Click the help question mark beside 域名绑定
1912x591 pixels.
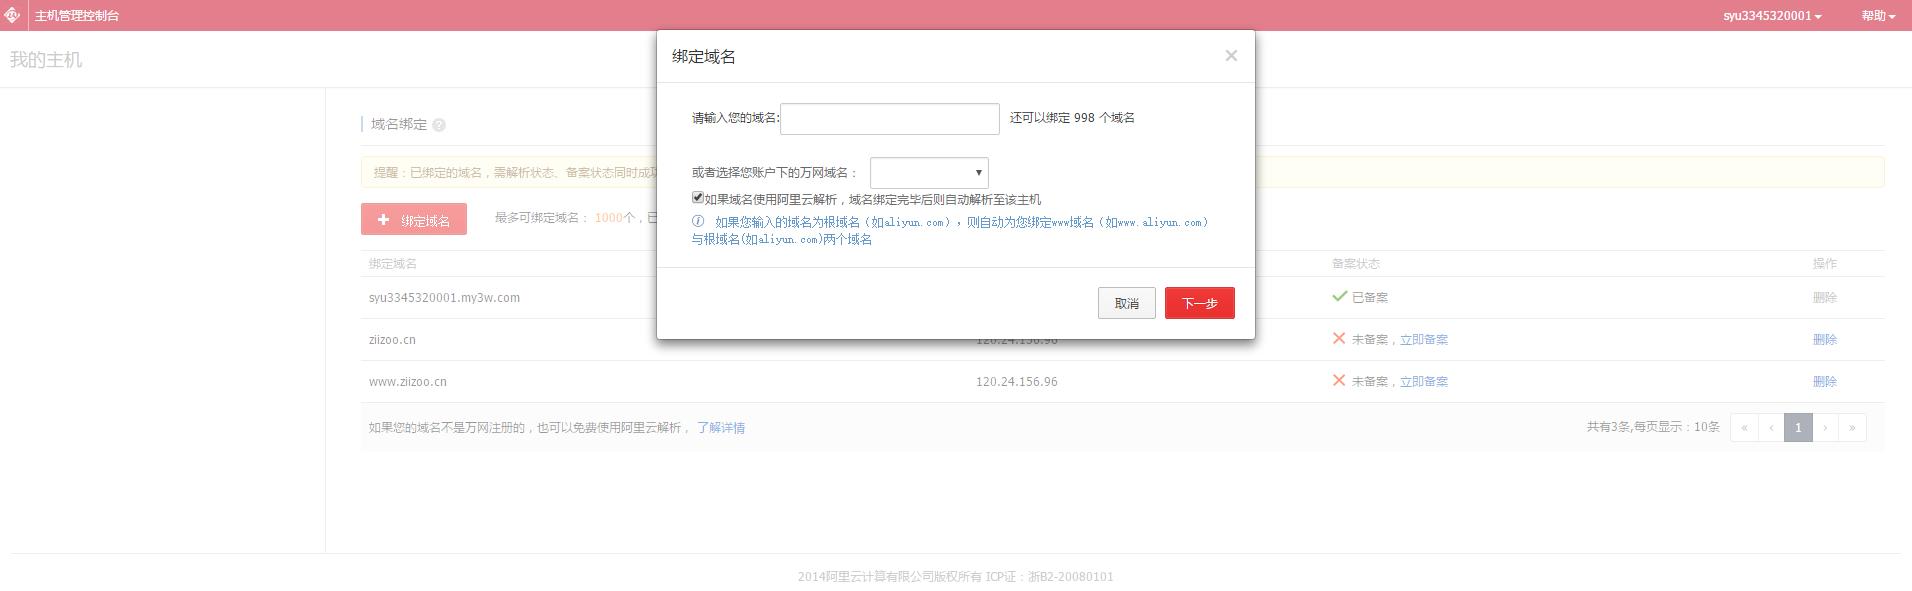(x=439, y=125)
